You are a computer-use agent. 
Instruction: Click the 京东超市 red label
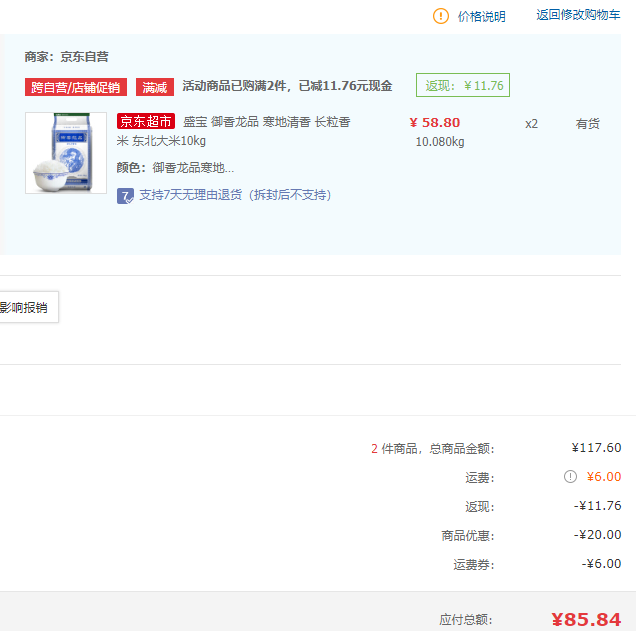146,121
